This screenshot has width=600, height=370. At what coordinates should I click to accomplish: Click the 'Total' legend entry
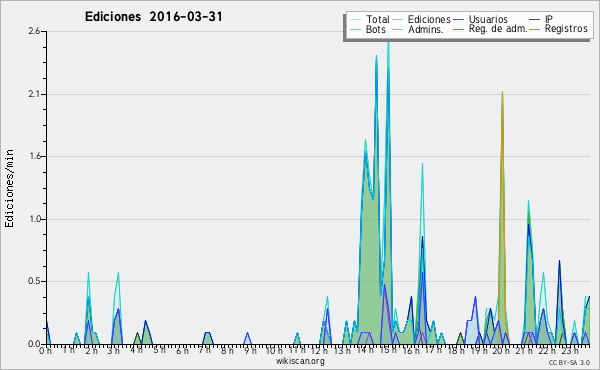(378, 19)
